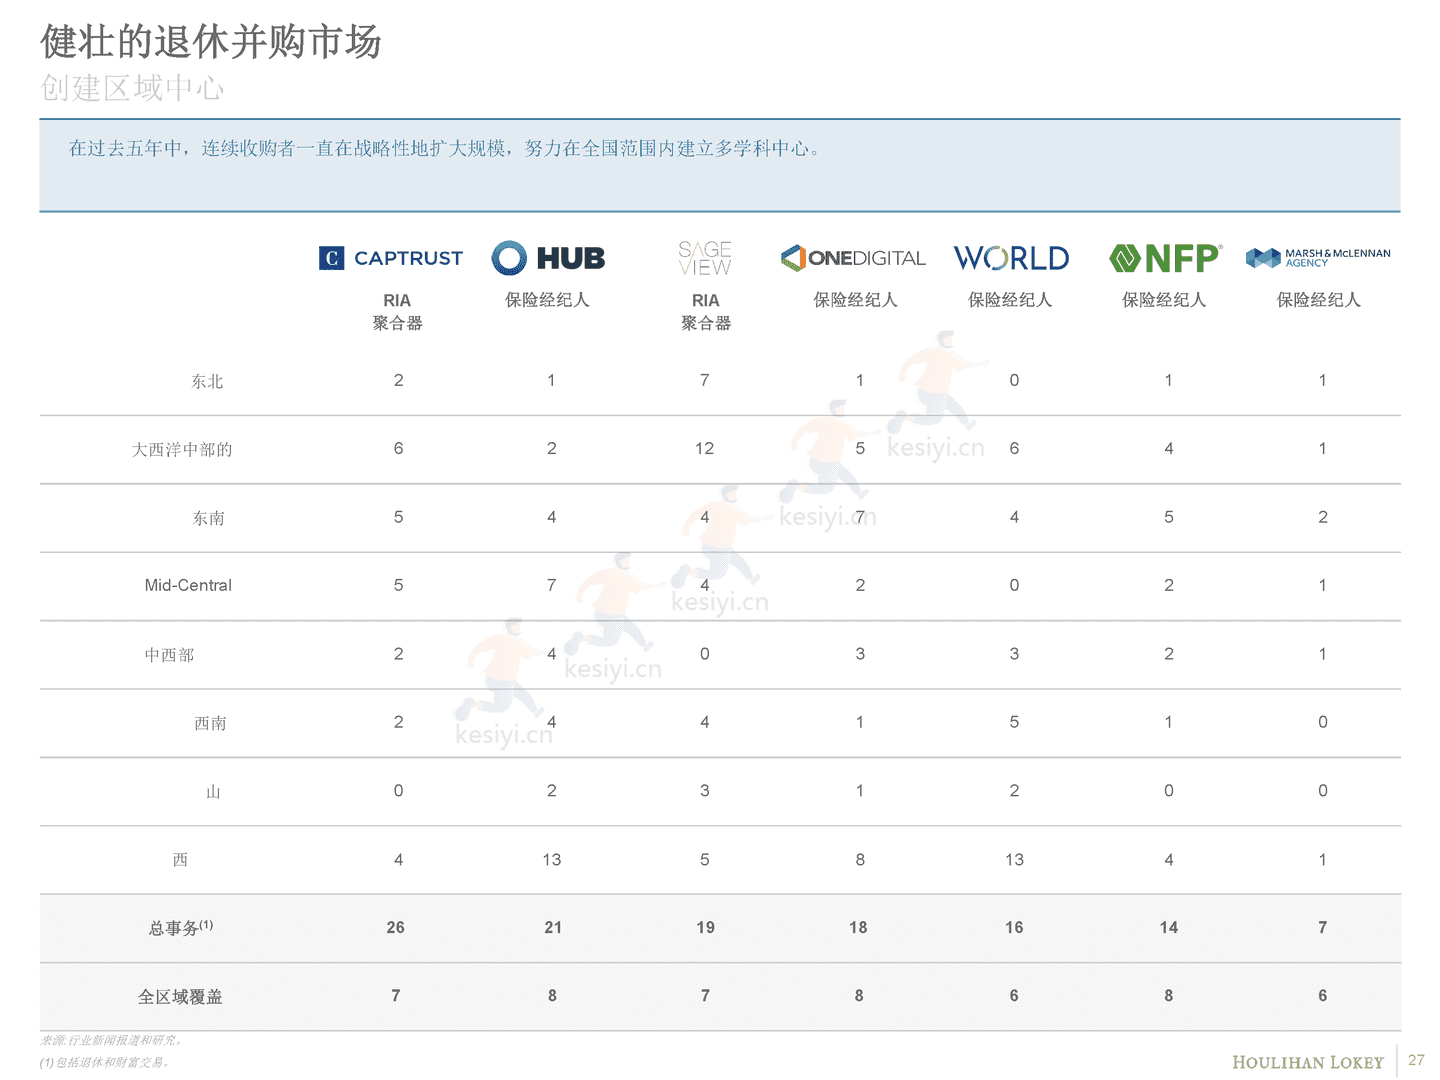Select the 总事务 row label

181,928
